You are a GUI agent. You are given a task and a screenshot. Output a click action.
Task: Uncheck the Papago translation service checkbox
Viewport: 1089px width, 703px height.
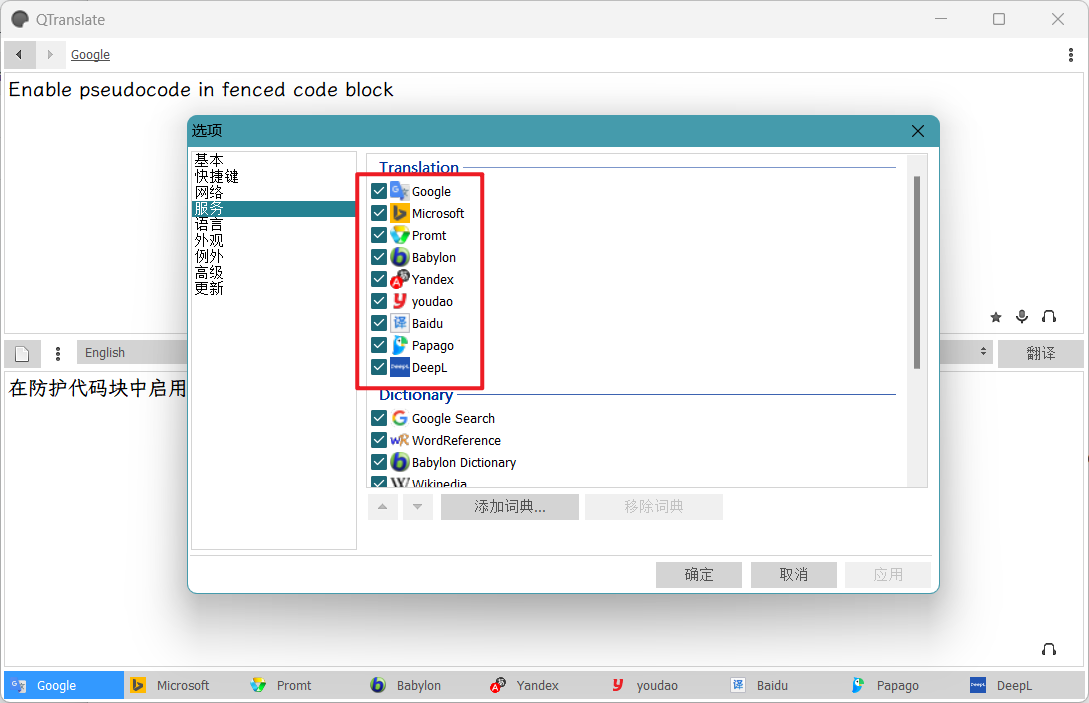379,345
